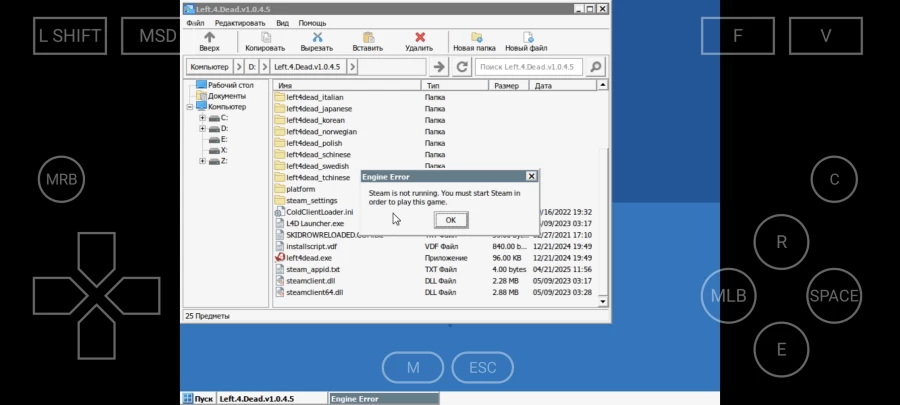Screen dimensions: 900x405
Task: Click the Вырезать (Cut) scissors icon
Action: [x=317, y=38]
